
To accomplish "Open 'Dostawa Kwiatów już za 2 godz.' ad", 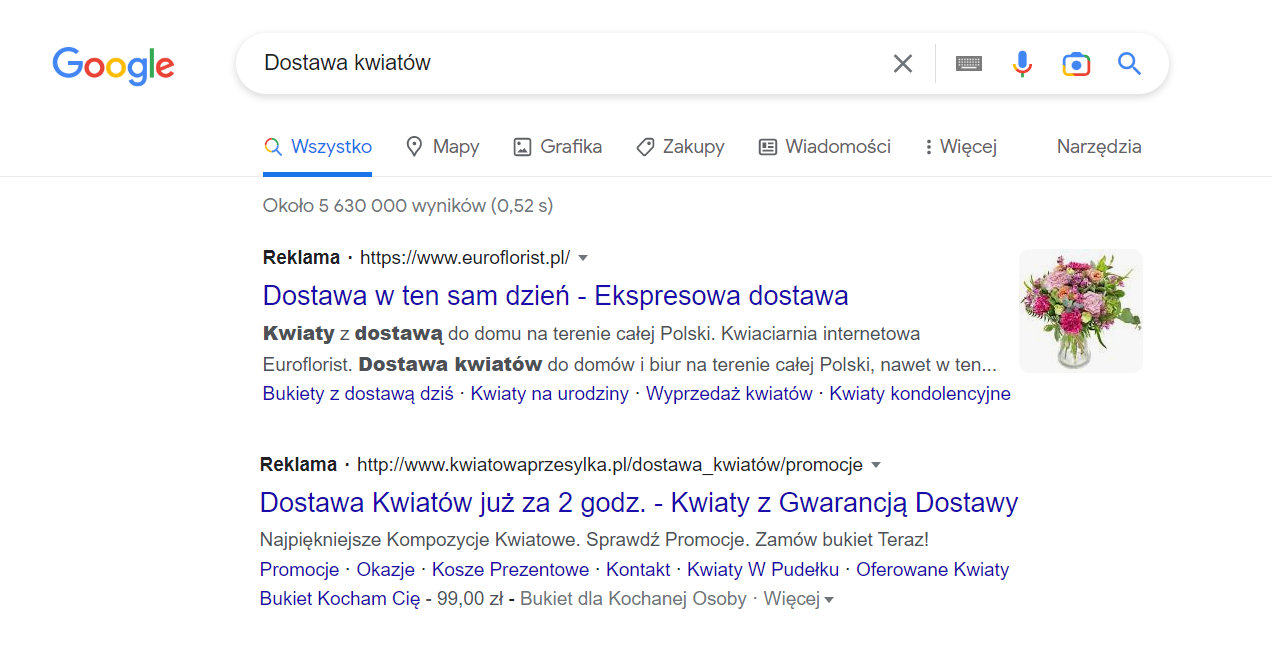I will [x=639, y=502].
